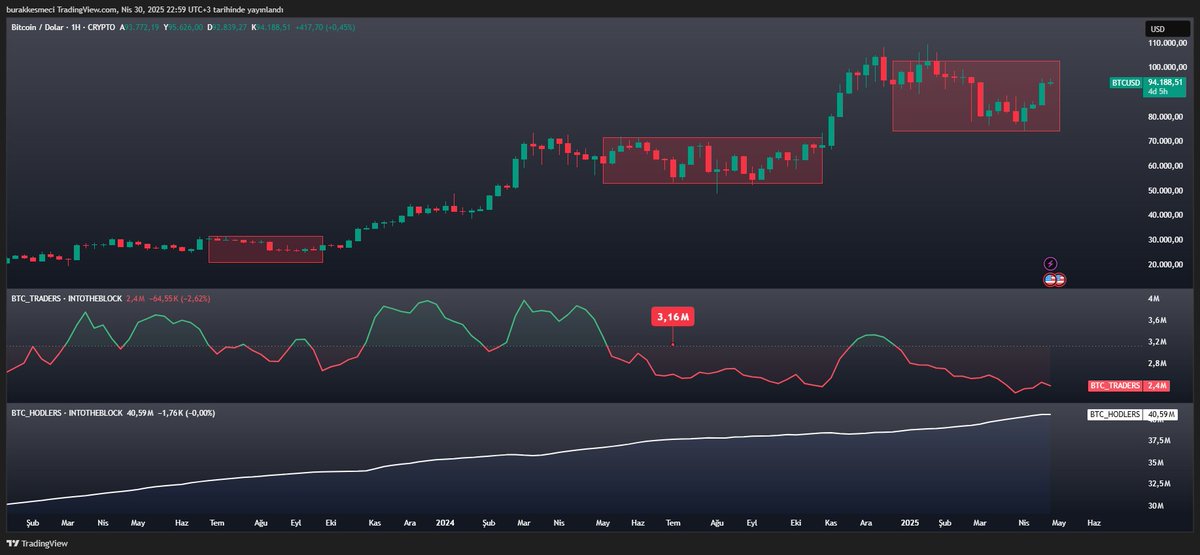Select the 3,16M red callout label
This screenshot has width=1200, height=555.
tap(673, 317)
